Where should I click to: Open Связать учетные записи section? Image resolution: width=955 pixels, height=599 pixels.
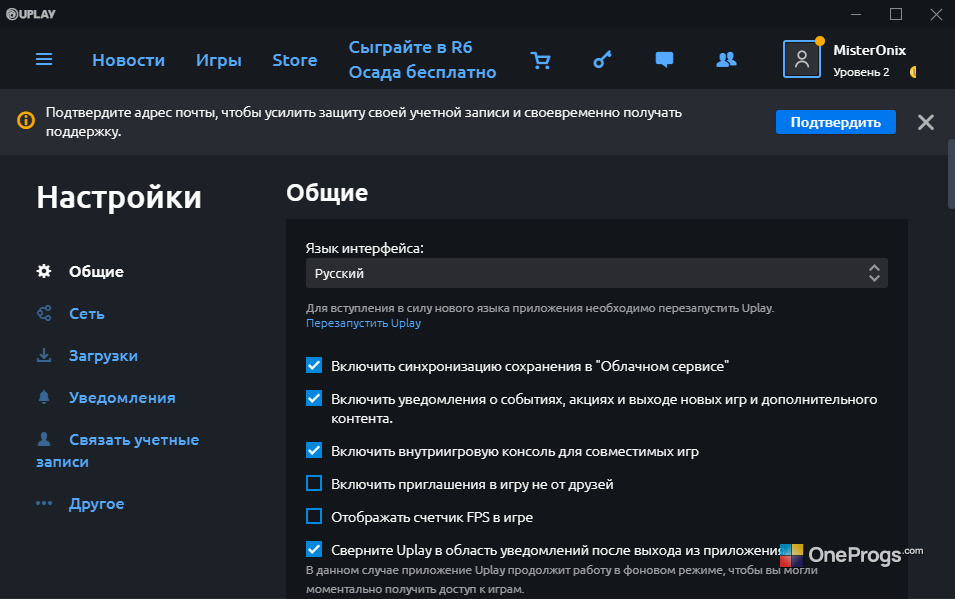tap(118, 450)
